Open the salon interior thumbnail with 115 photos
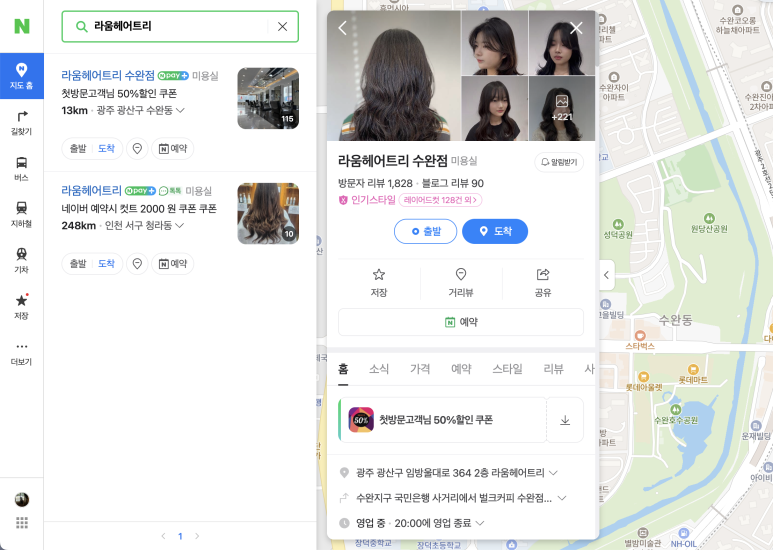This screenshot has width=773, height=550. pyautogui.click(x=268, y=98)
